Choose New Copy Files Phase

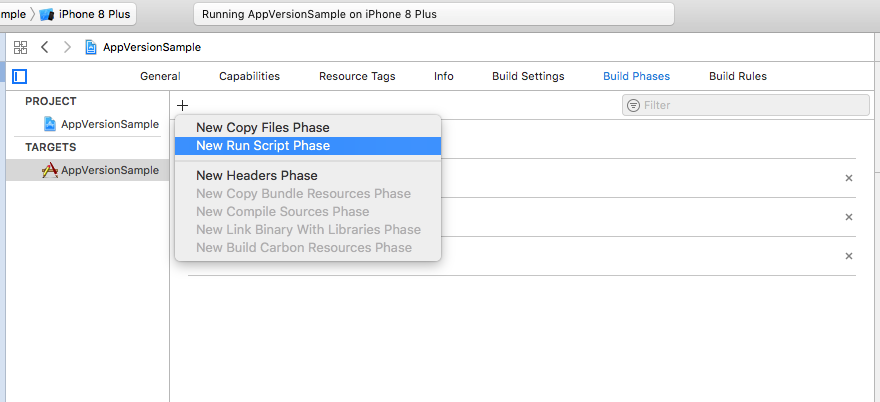point(263,127)
